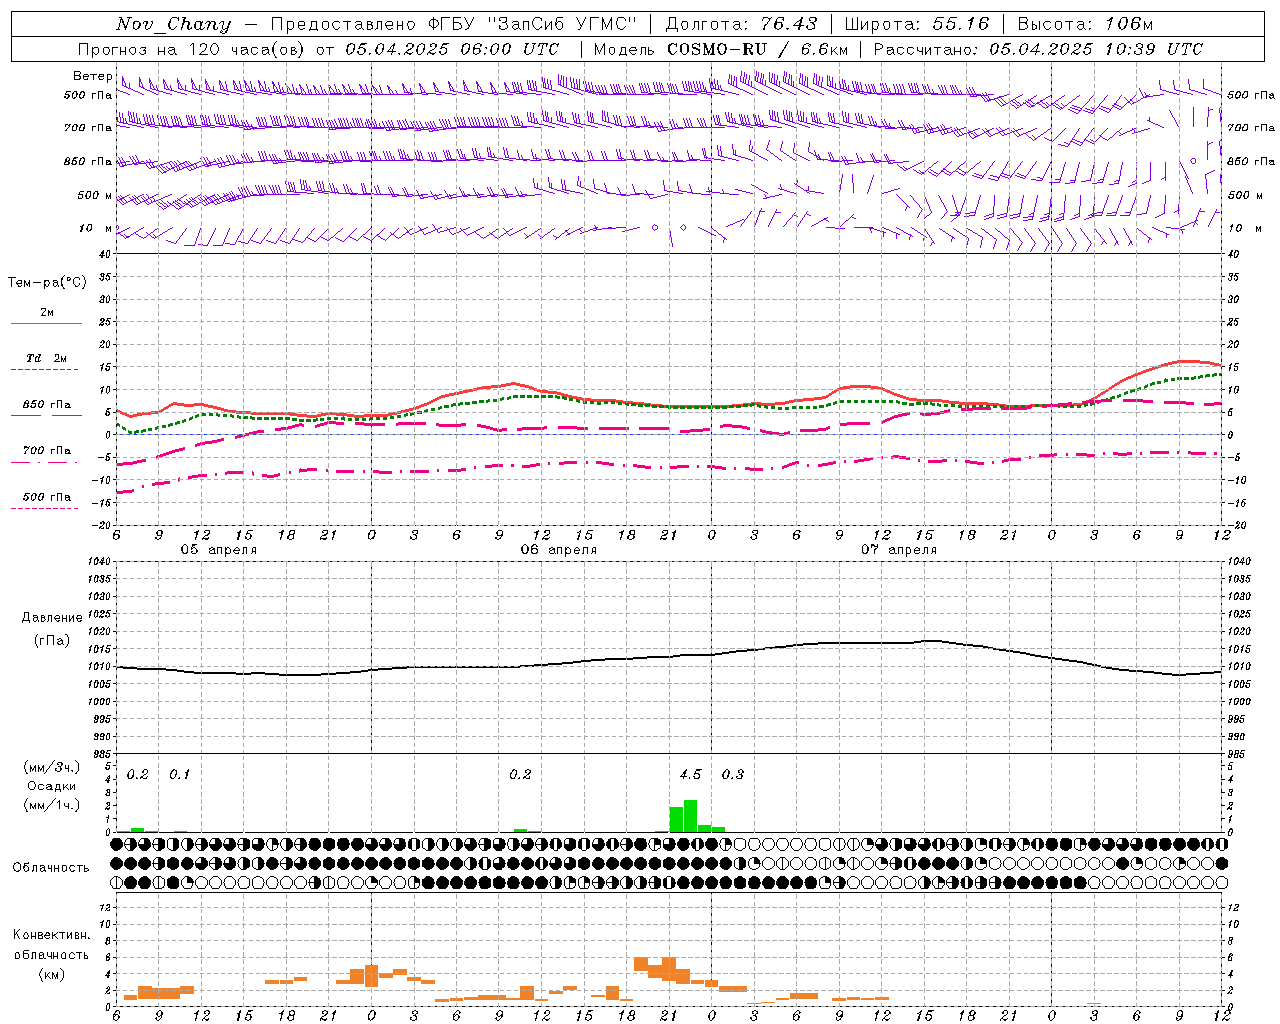
Task: Click the Nov_Chany station title
Action: tap(173, 24)
